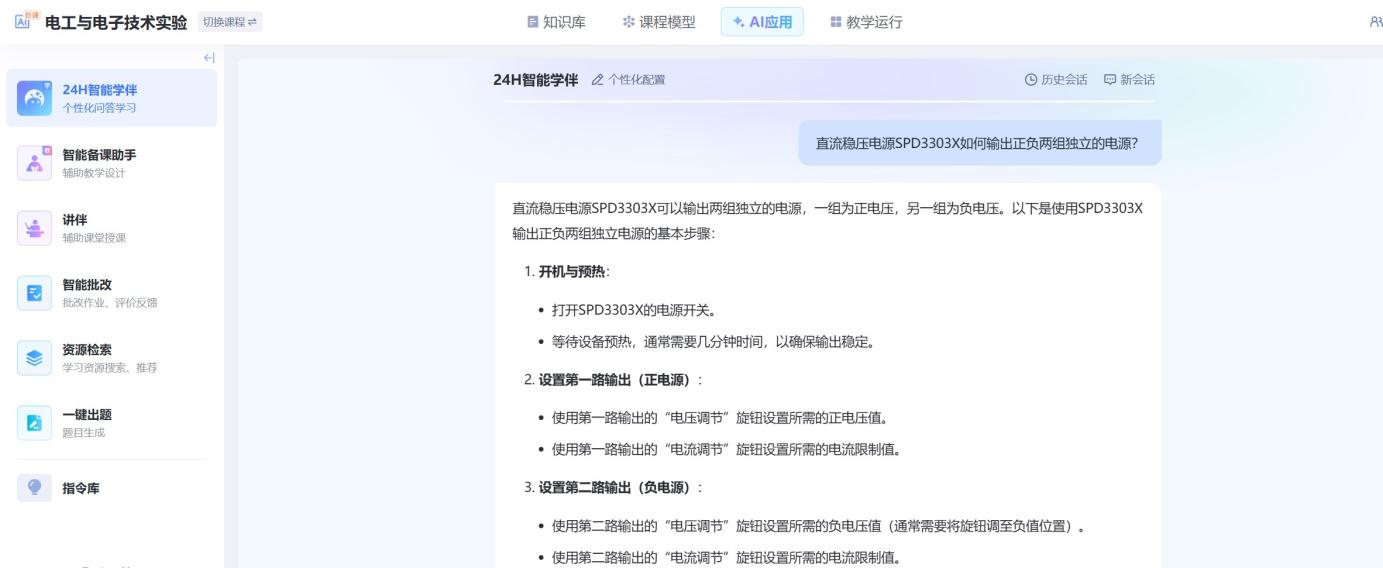Select 一键出题 in the sidebar
The width and height of the screenshot is (1383, 568).
coord(111,423)
